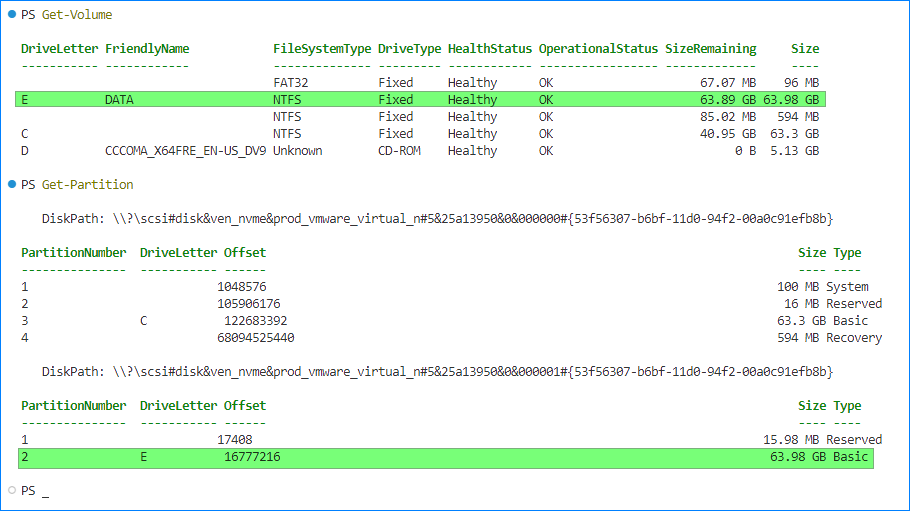Viewport: 910px width, 511px height.
Task: Click the blue status dot beside Get-Volume
Action: (x=11, y=15)
